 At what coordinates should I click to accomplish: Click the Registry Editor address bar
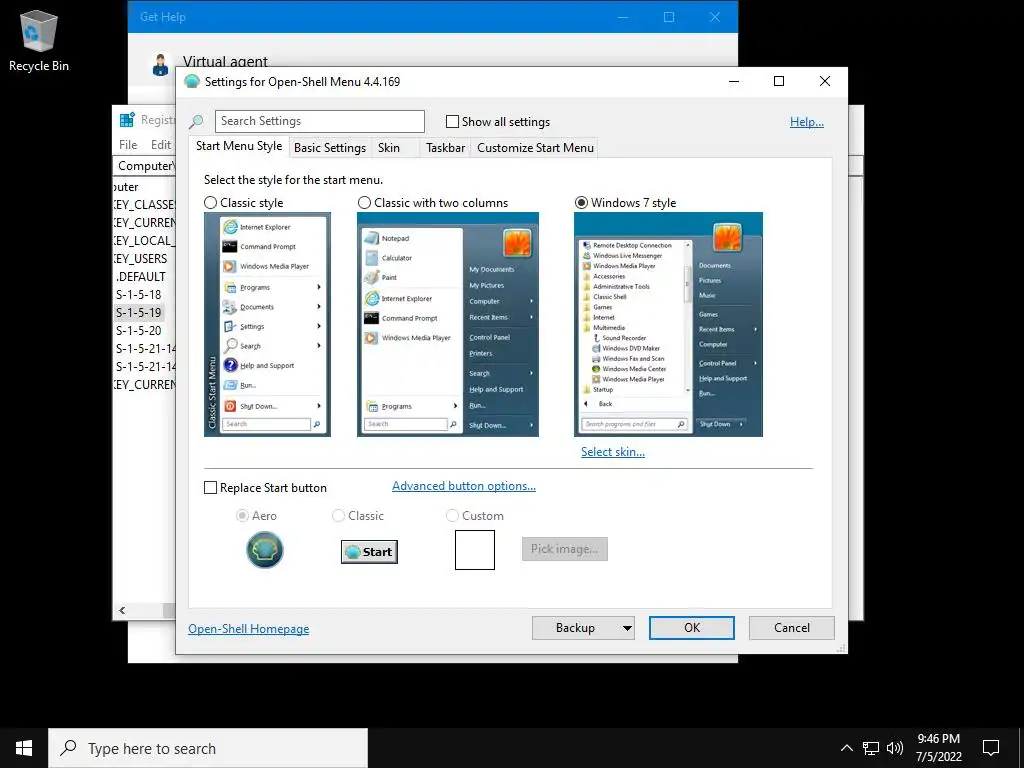coord(144,166)
